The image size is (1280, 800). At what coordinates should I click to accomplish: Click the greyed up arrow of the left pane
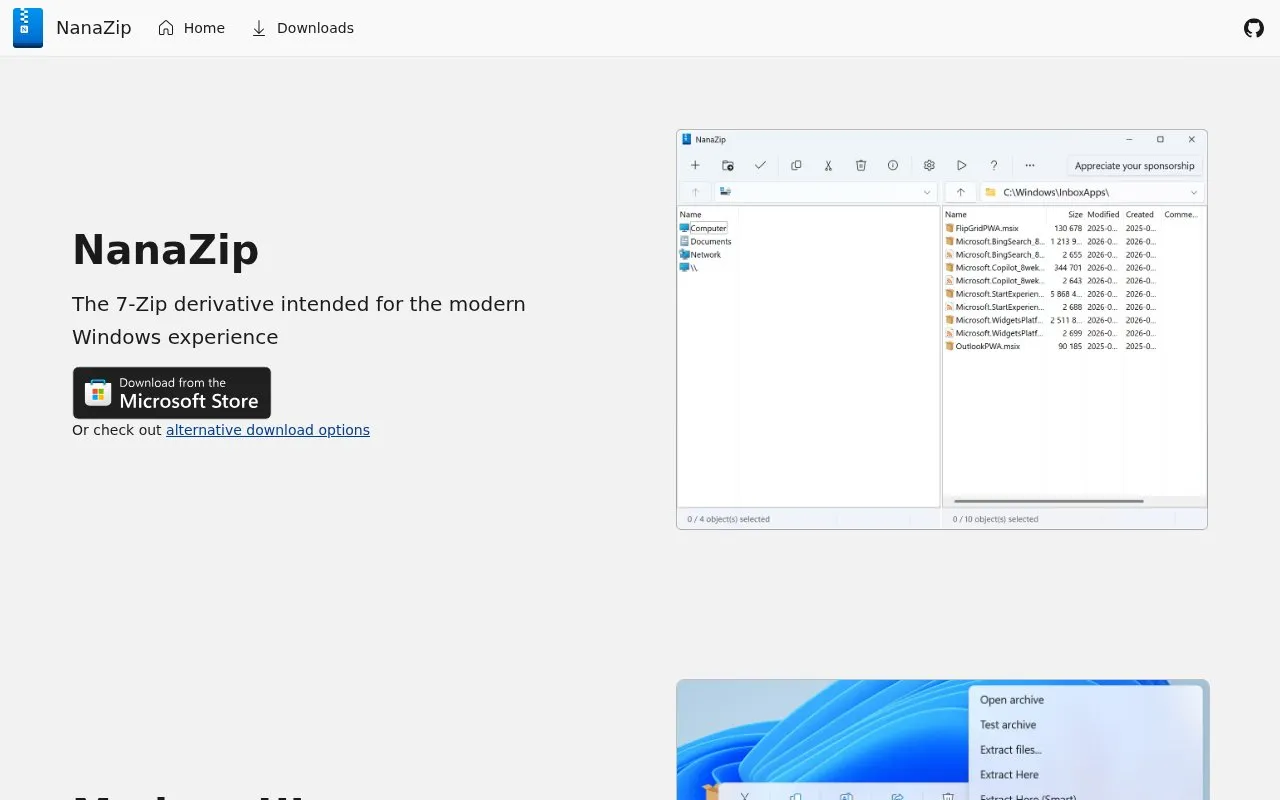pyautogui.click(x=695, y=192)
